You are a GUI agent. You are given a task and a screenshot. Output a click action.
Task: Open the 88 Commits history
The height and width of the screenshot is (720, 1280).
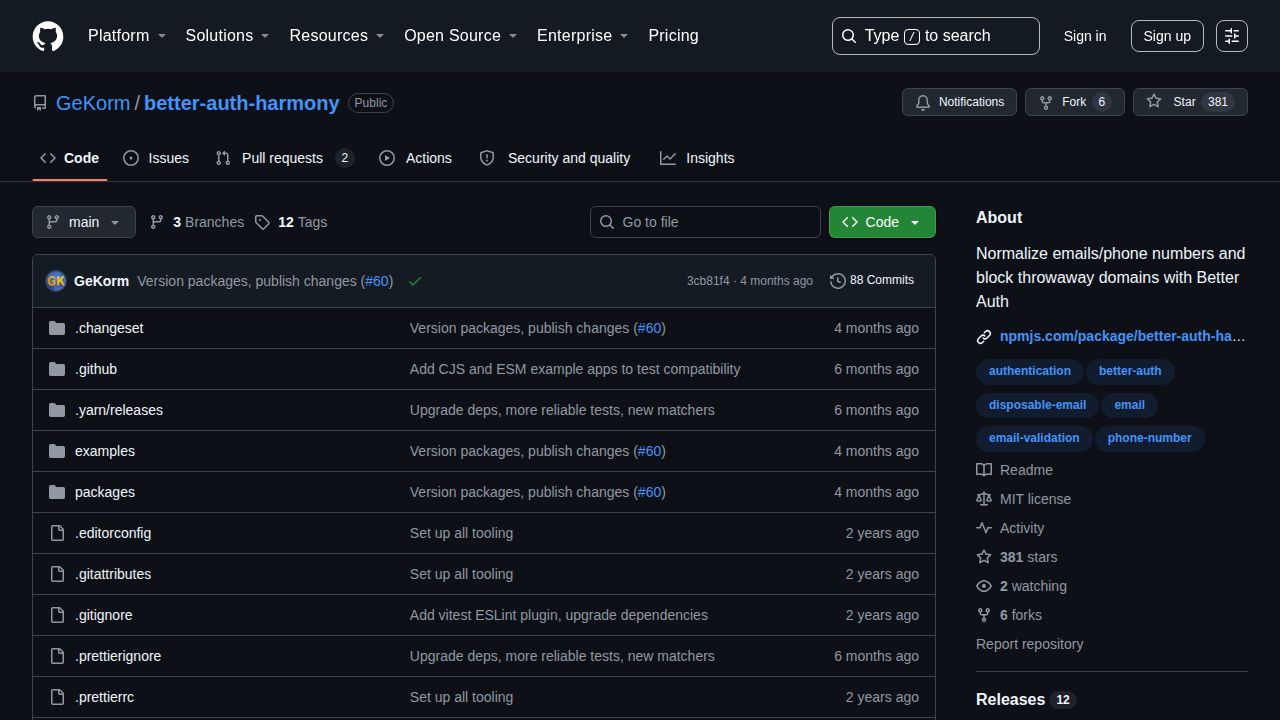[x=872, y=280]
